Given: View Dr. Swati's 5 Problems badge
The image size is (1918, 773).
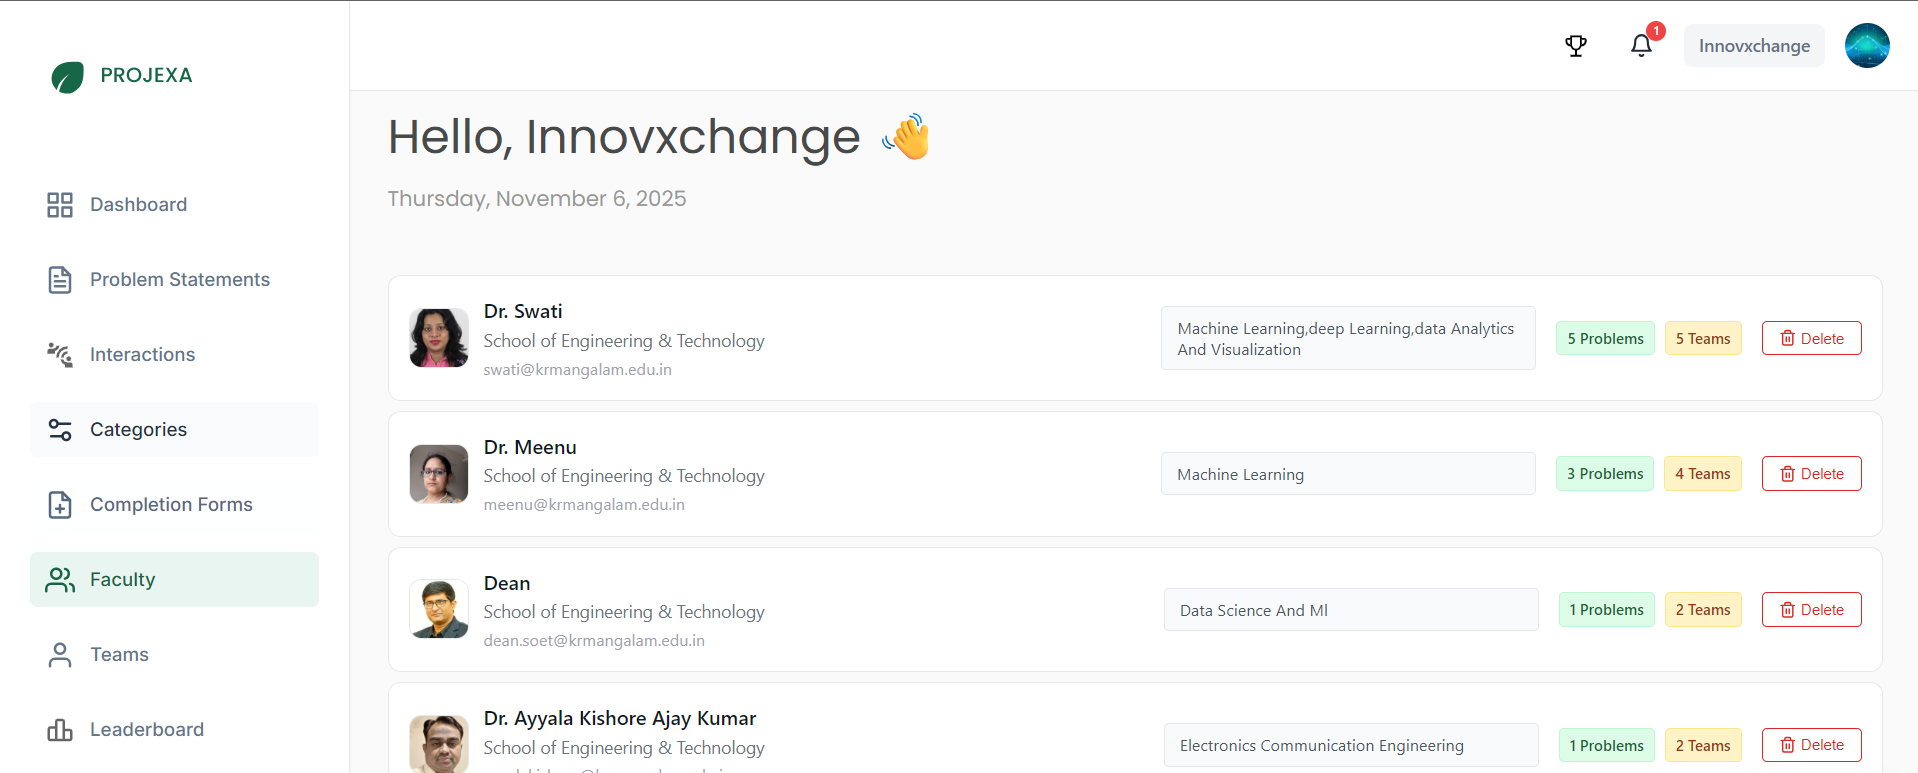Looking at the screenshot, I should click(x=1605, y=339).
